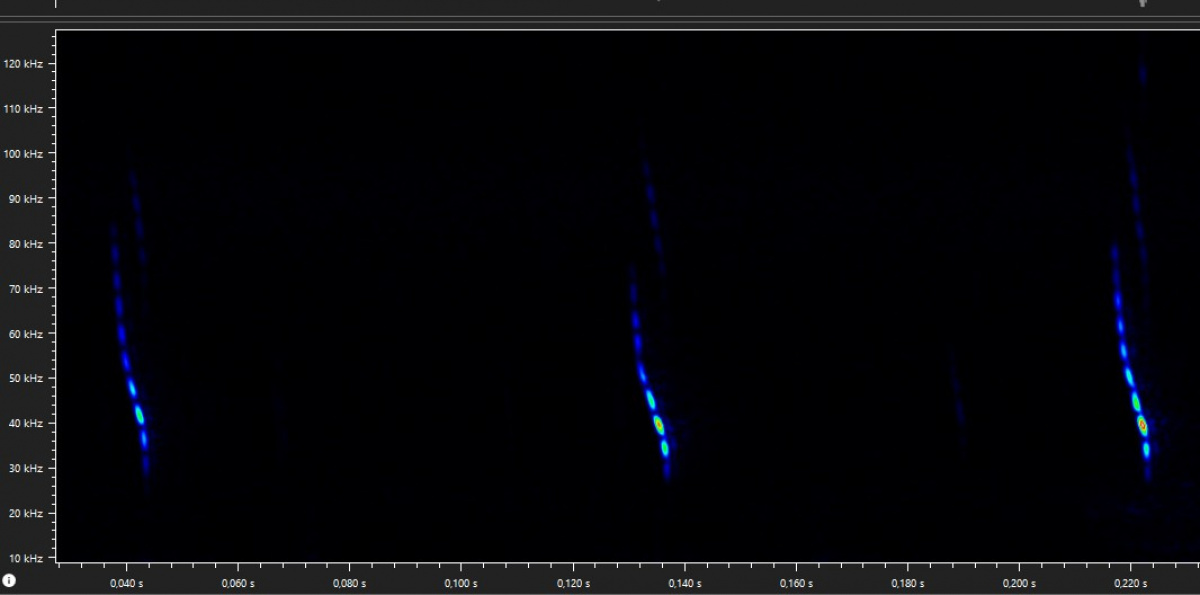Click the 100 kHz frequency axis label
The height and width of the screenshot is (595, 1200).
click(x=26, y=154)
